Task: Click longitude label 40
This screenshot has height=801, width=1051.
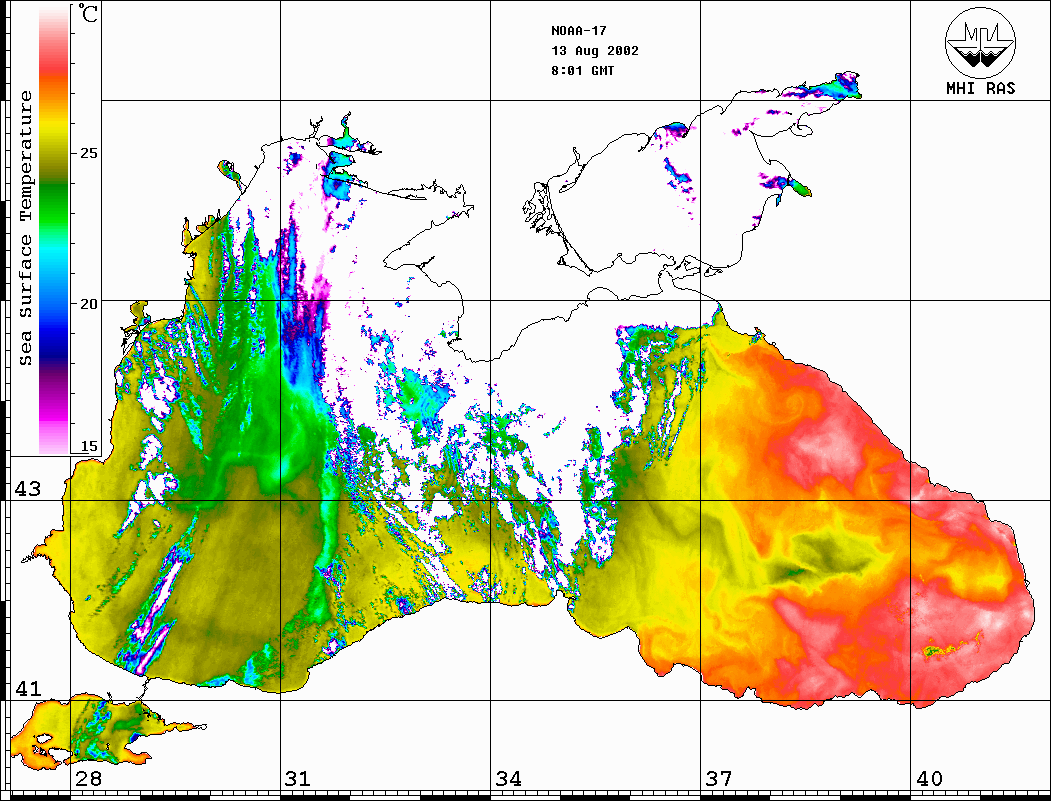Action: point(929,779)
